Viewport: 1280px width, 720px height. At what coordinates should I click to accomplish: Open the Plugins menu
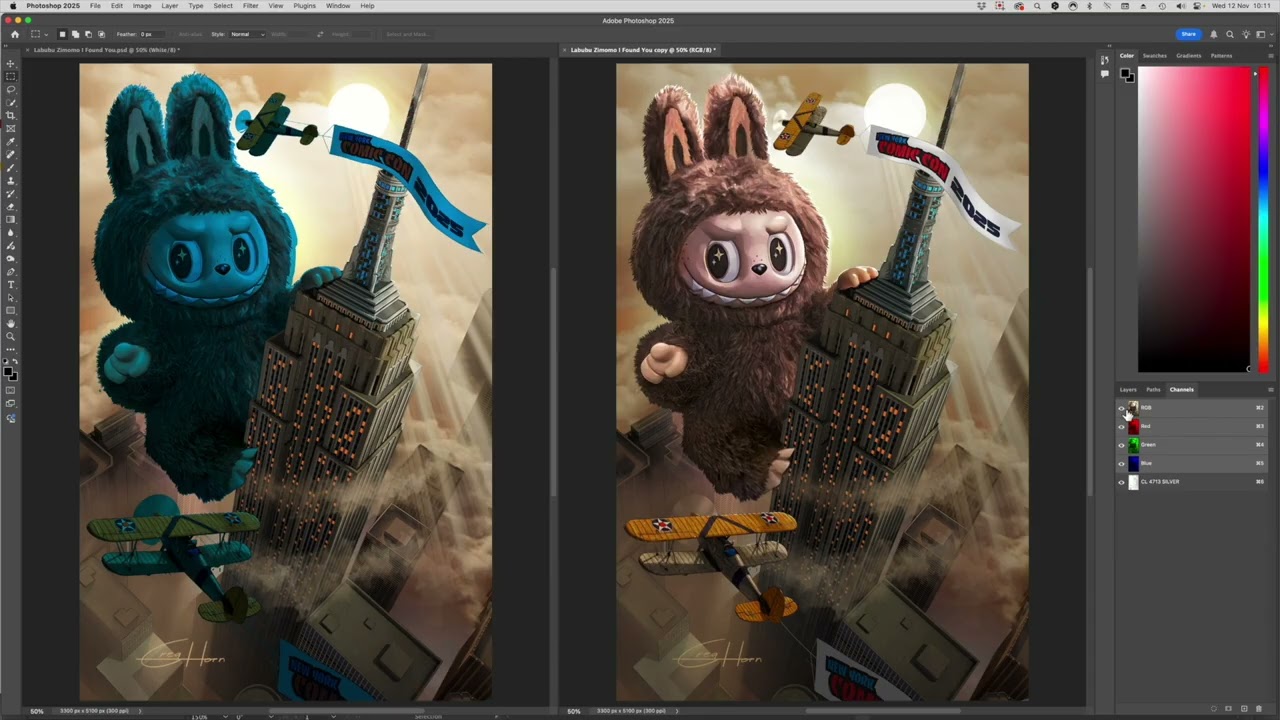tap(304, 6)
